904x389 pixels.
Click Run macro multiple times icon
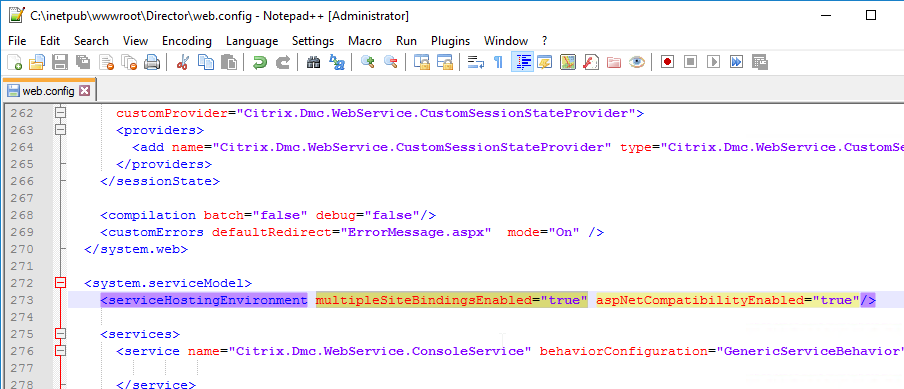pos(736,62)
